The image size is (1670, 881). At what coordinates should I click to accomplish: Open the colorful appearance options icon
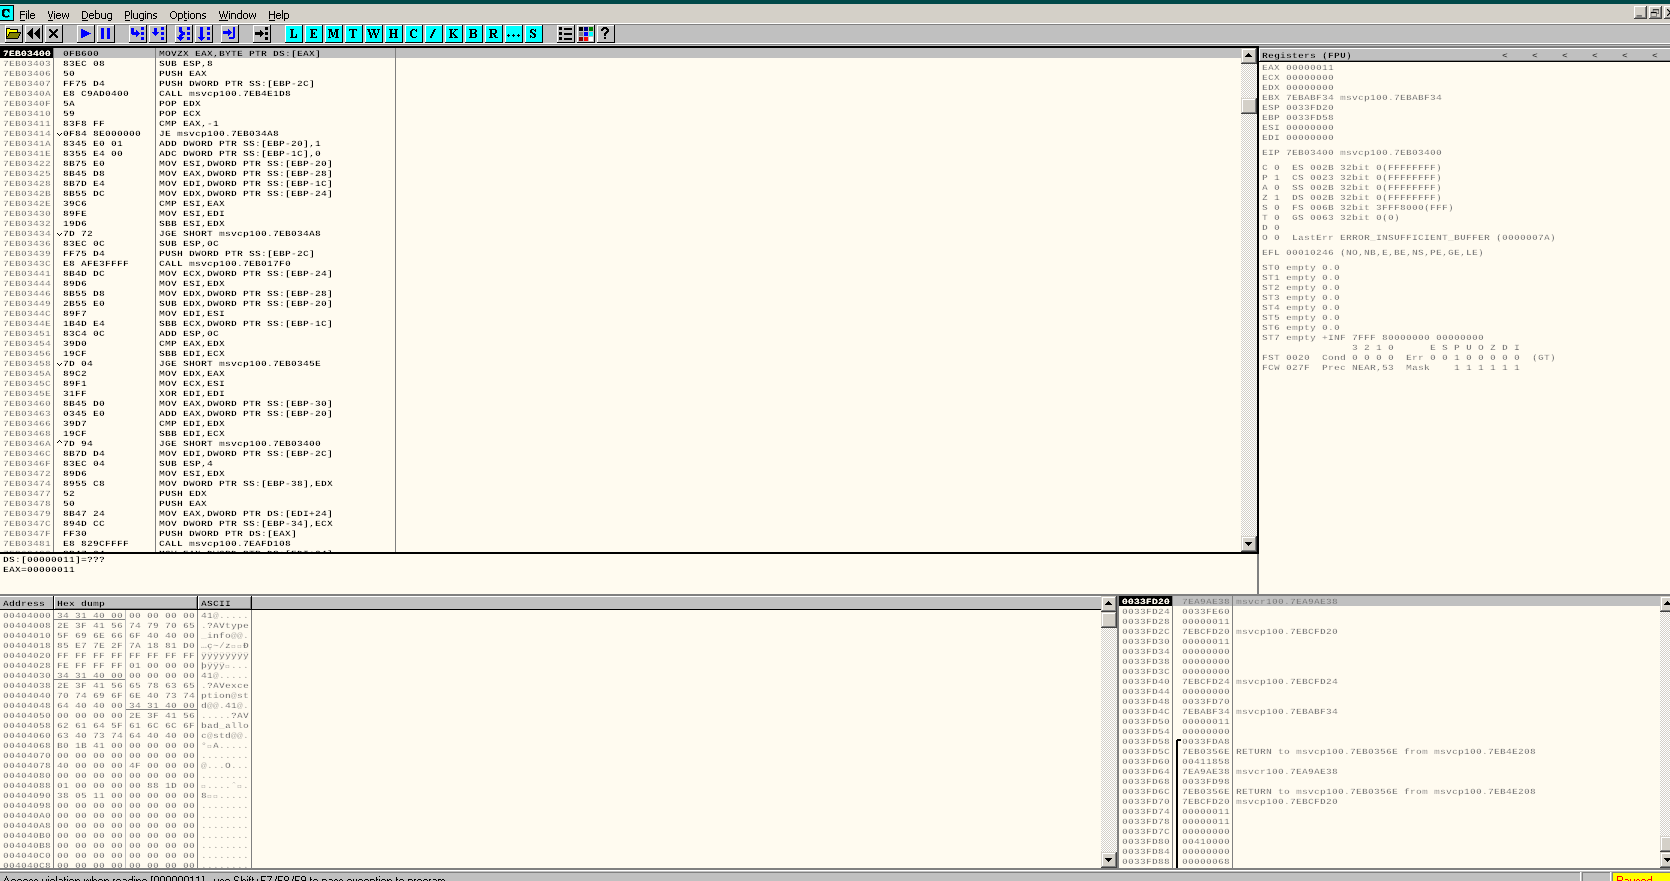(x=586, y=34)
